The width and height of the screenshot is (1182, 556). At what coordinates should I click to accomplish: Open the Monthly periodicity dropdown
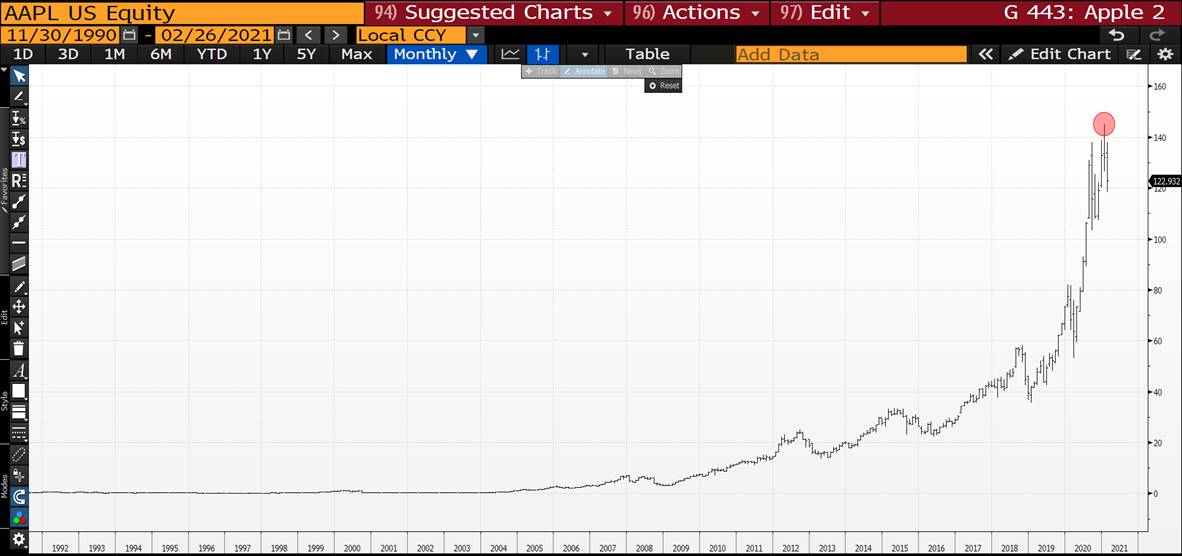coord(435,54)
